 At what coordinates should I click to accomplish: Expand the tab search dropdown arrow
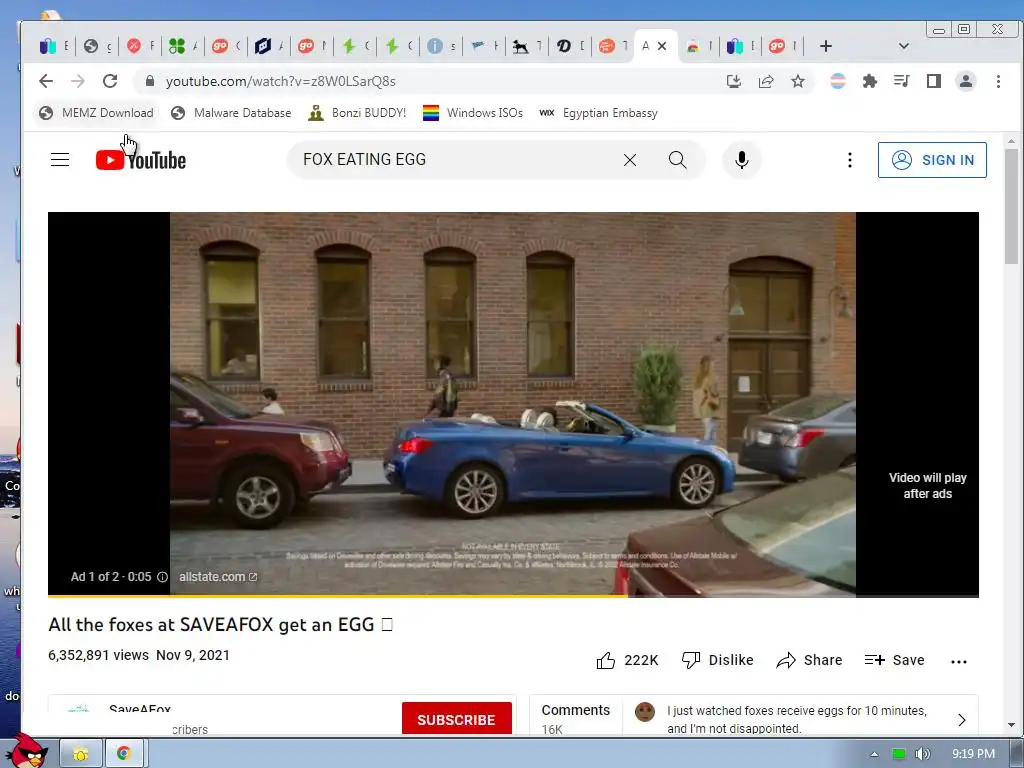[x=903, y=46]
